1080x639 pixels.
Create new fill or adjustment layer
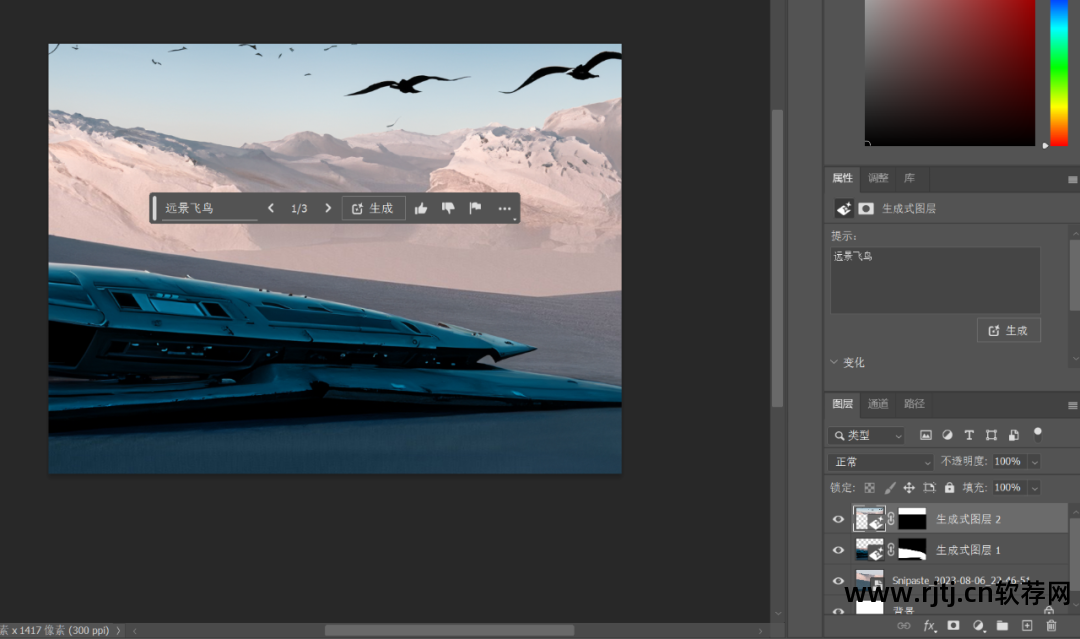point(978,626)
